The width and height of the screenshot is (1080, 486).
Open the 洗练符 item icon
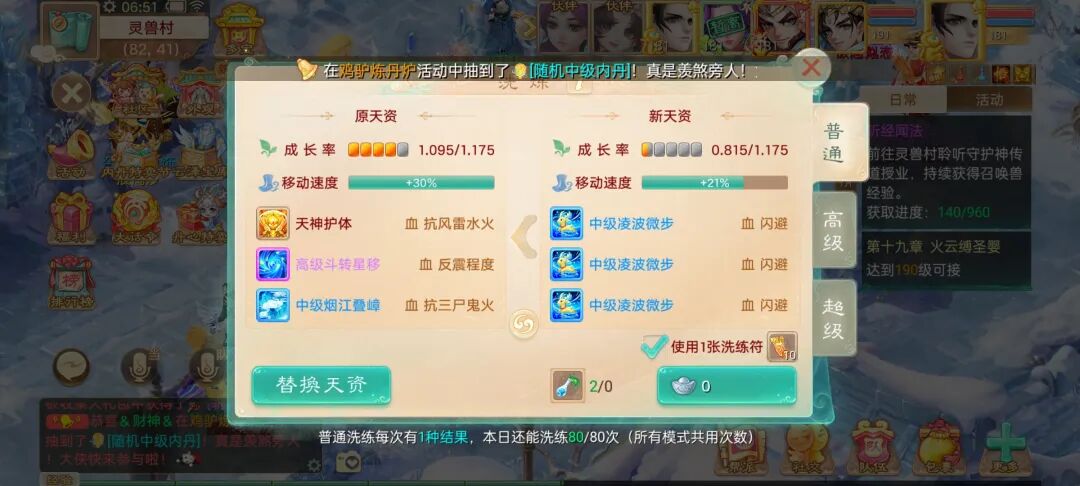782,346
